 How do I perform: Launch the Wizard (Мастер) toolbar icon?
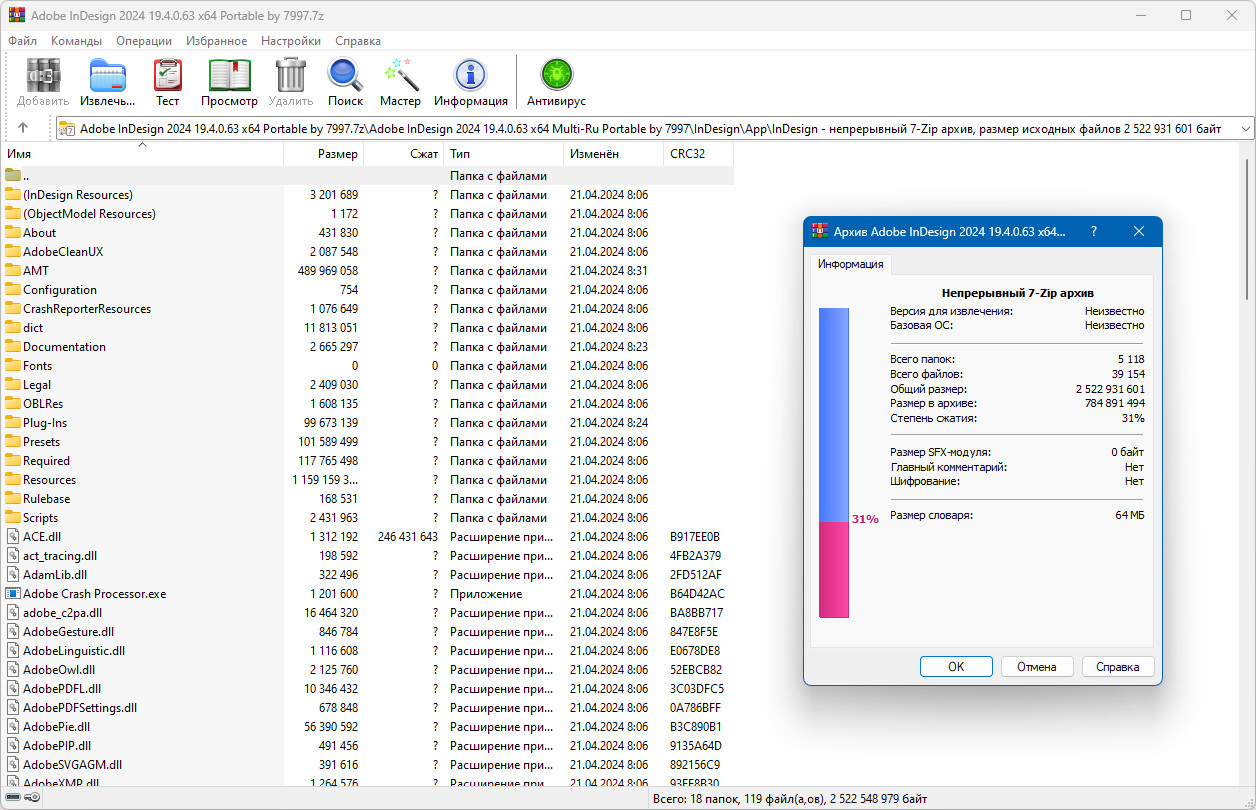pos(400,81)
